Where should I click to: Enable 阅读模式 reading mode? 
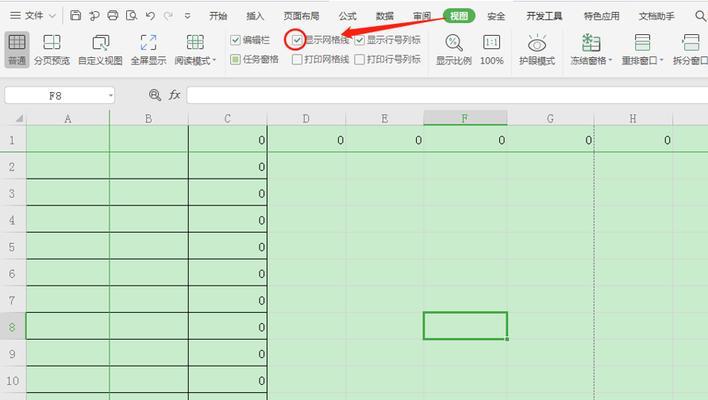pyautogui.click(x=193, y=50)
